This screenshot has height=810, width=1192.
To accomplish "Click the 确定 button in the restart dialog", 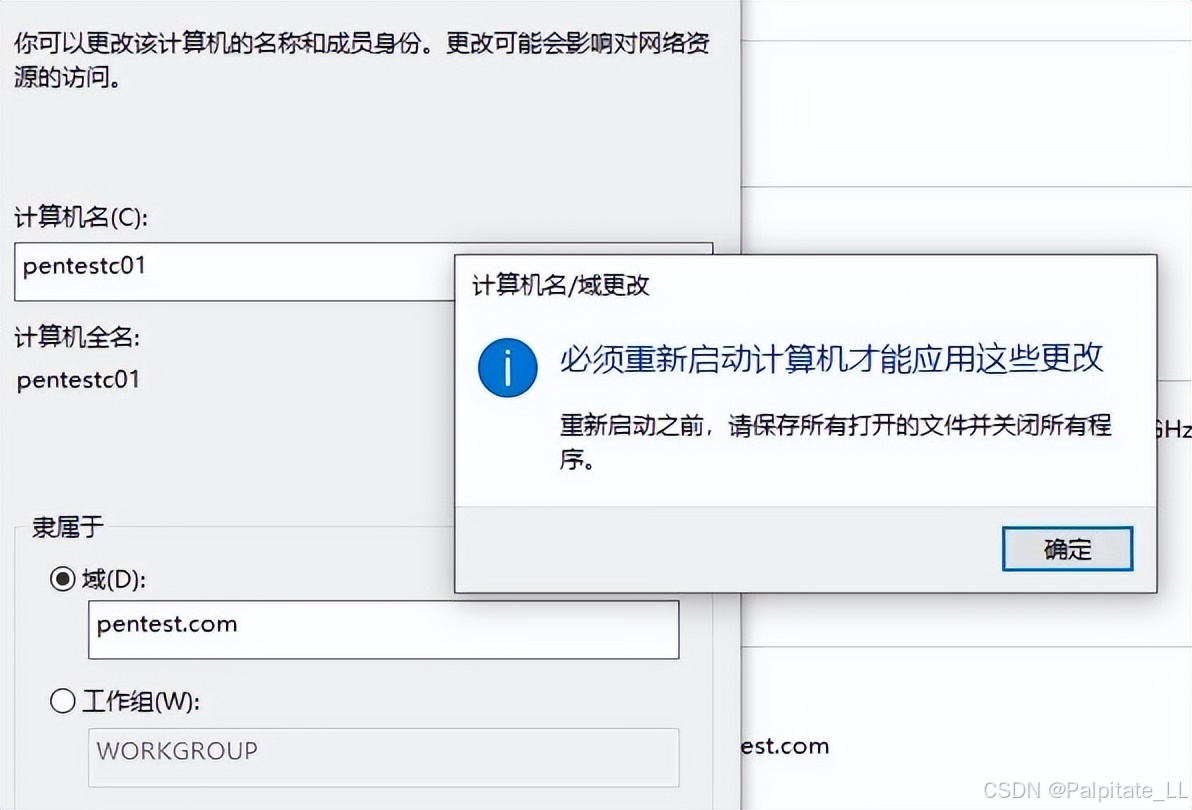I will pos(1067,549).
